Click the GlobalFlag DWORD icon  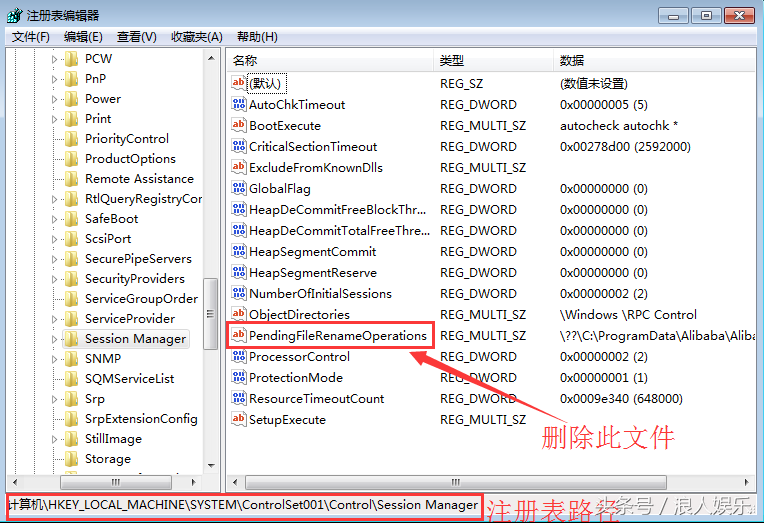pyautogui.click(x=238, y=188)
